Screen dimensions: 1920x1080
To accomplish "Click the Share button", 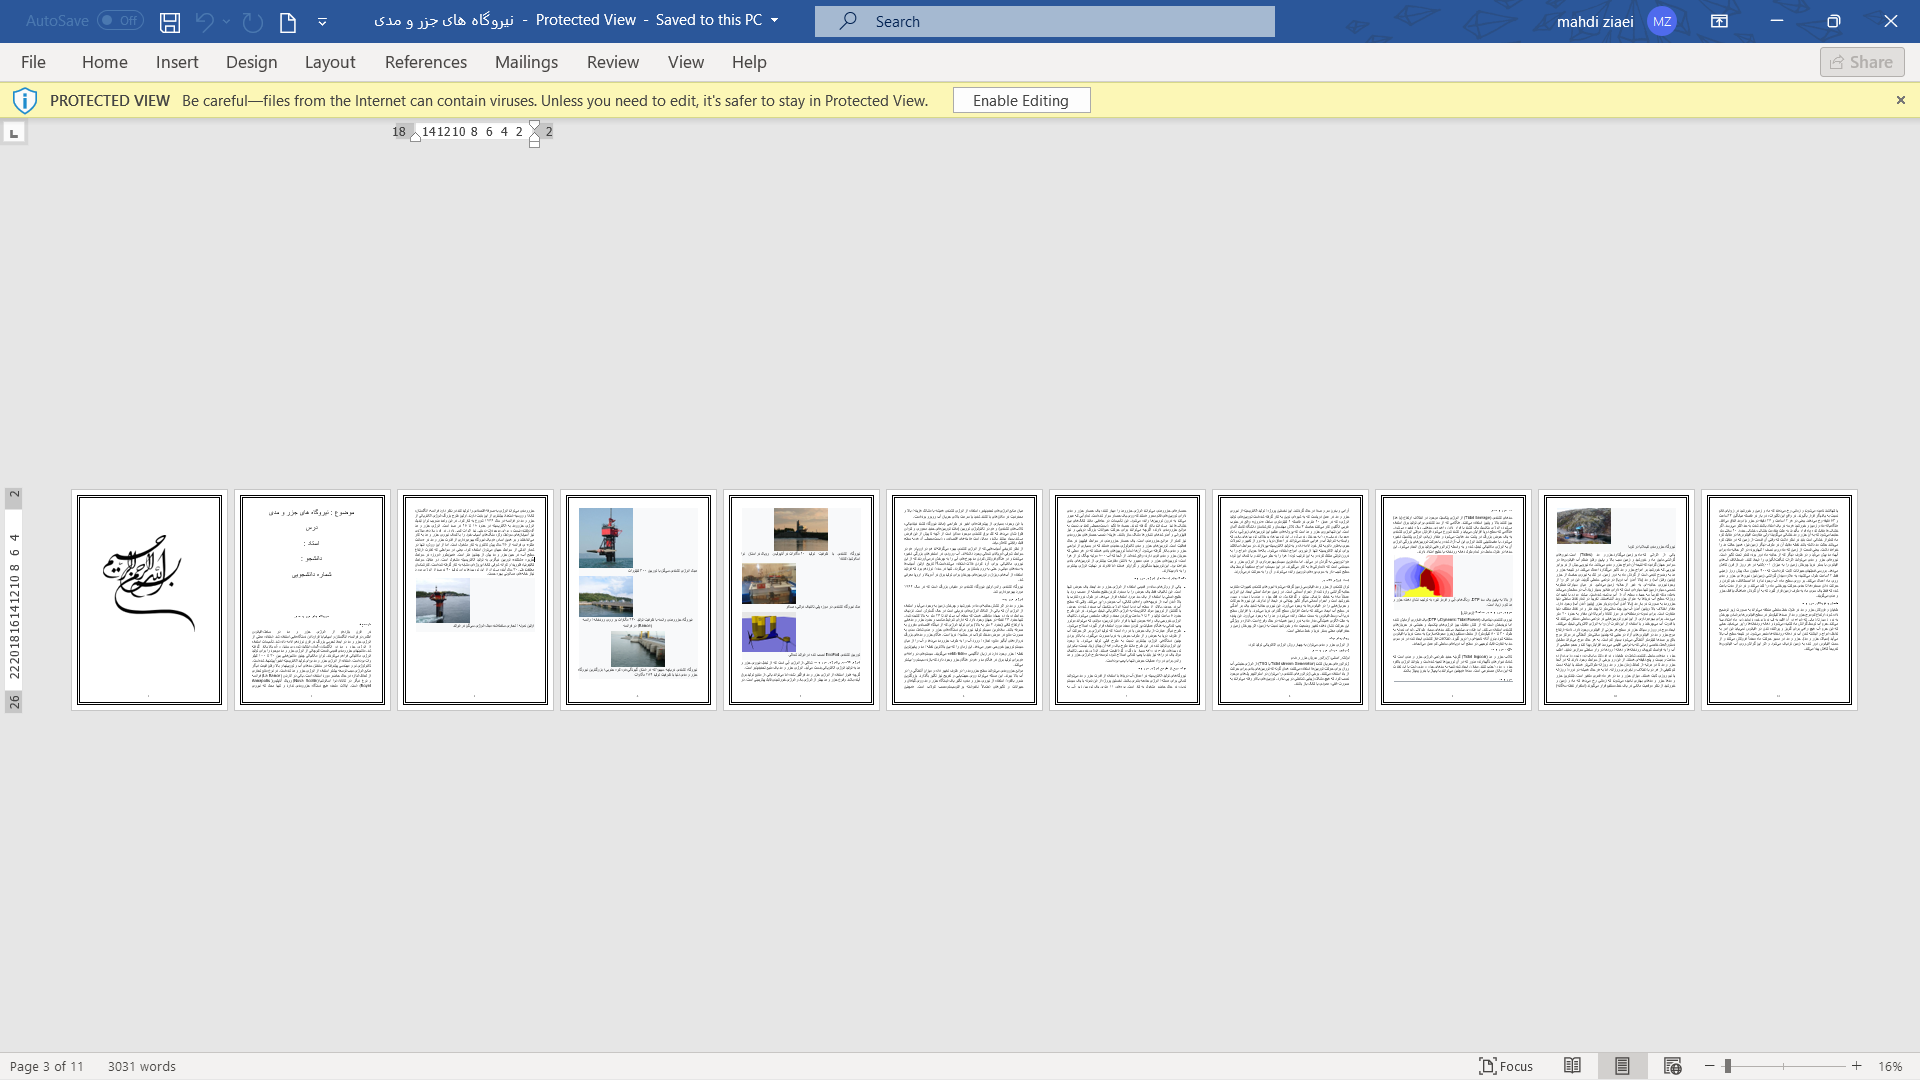I will coord(1862,62).
